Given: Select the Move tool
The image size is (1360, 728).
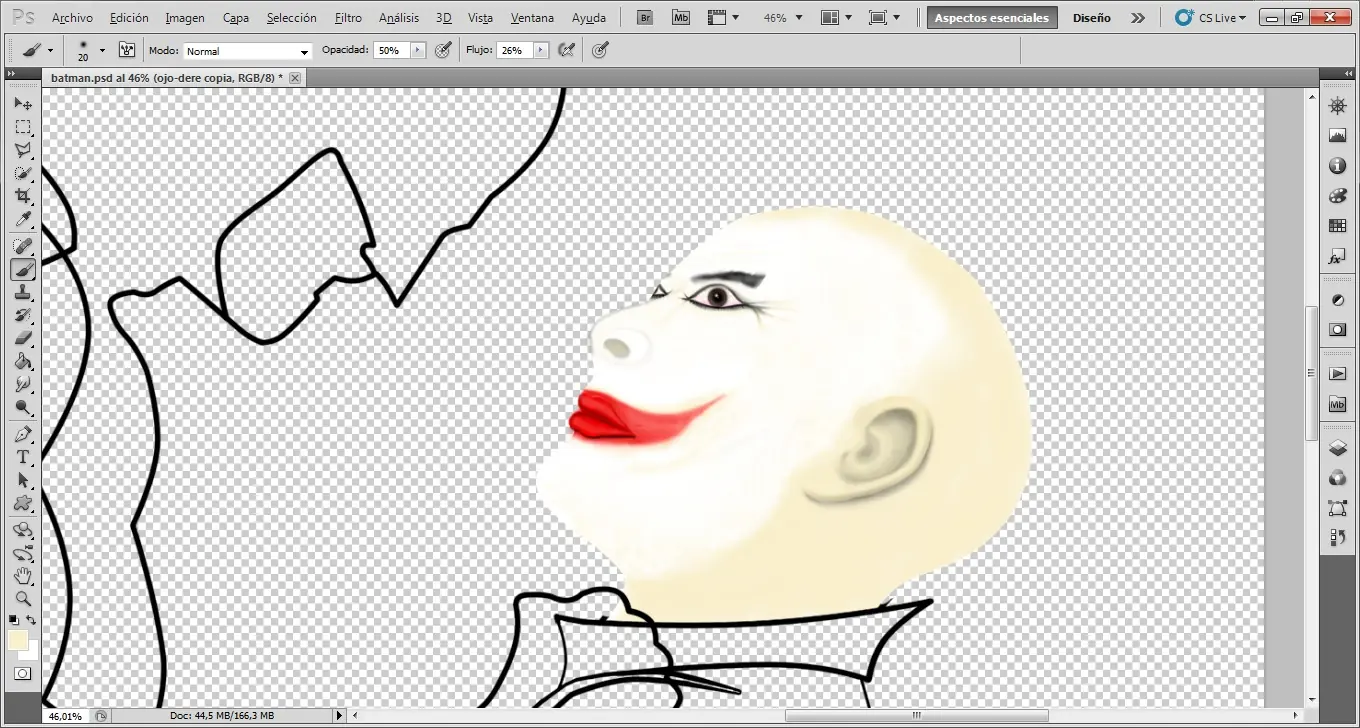Looking at the screenshot, I should [23, 104].
